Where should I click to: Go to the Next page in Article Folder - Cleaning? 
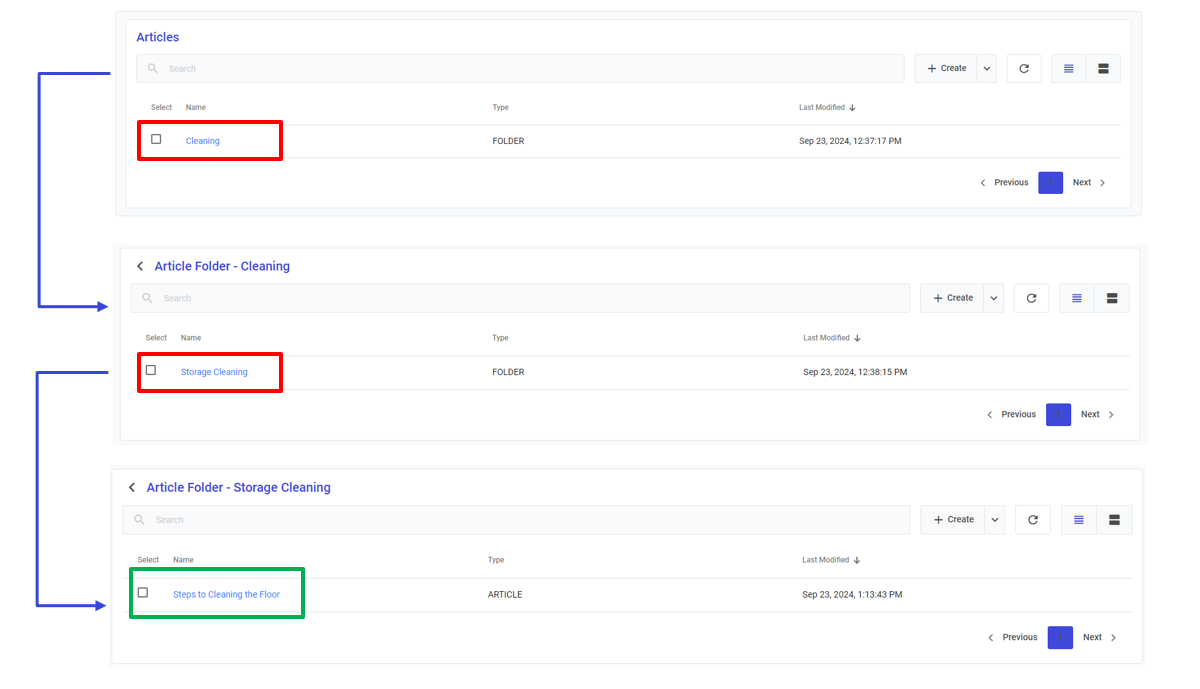point(1096,414)
